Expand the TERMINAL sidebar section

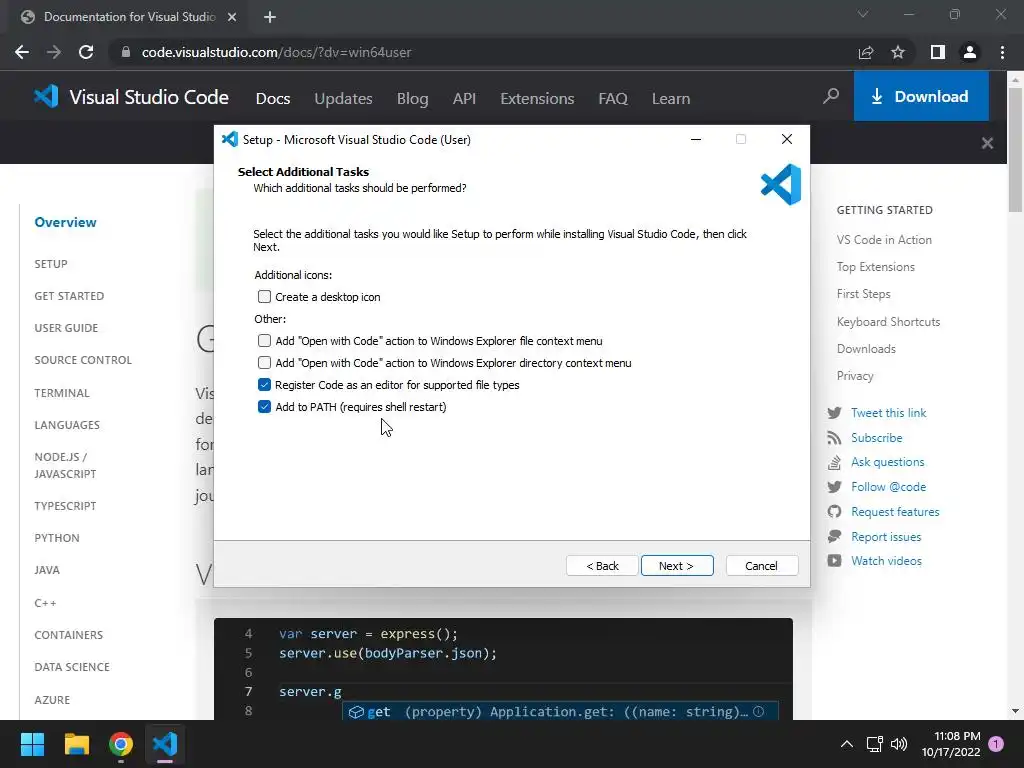[62, 393]
